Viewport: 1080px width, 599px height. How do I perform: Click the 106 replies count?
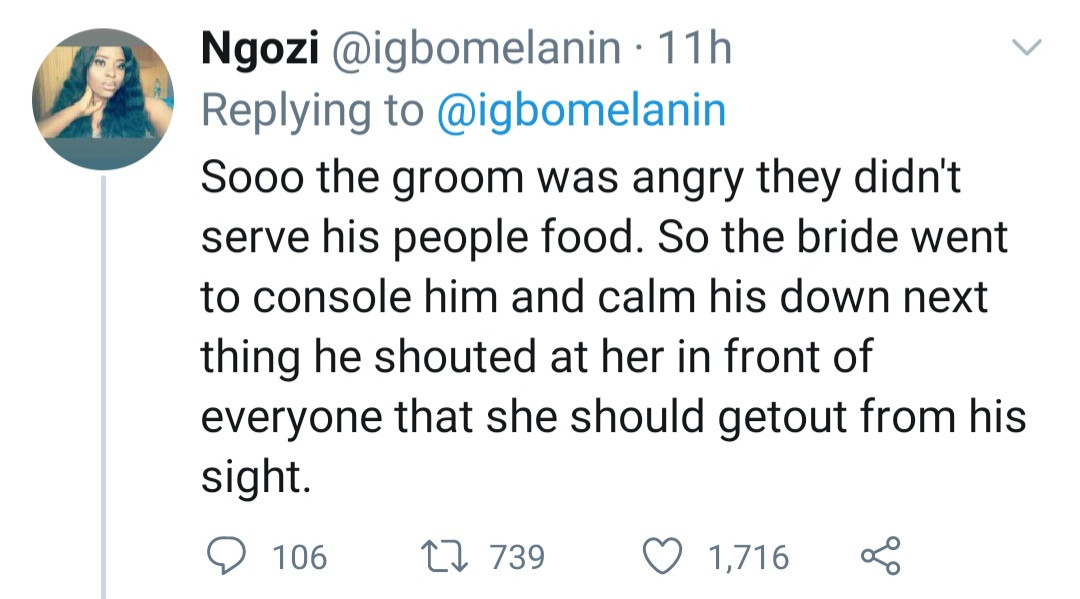tap(299, 557)
